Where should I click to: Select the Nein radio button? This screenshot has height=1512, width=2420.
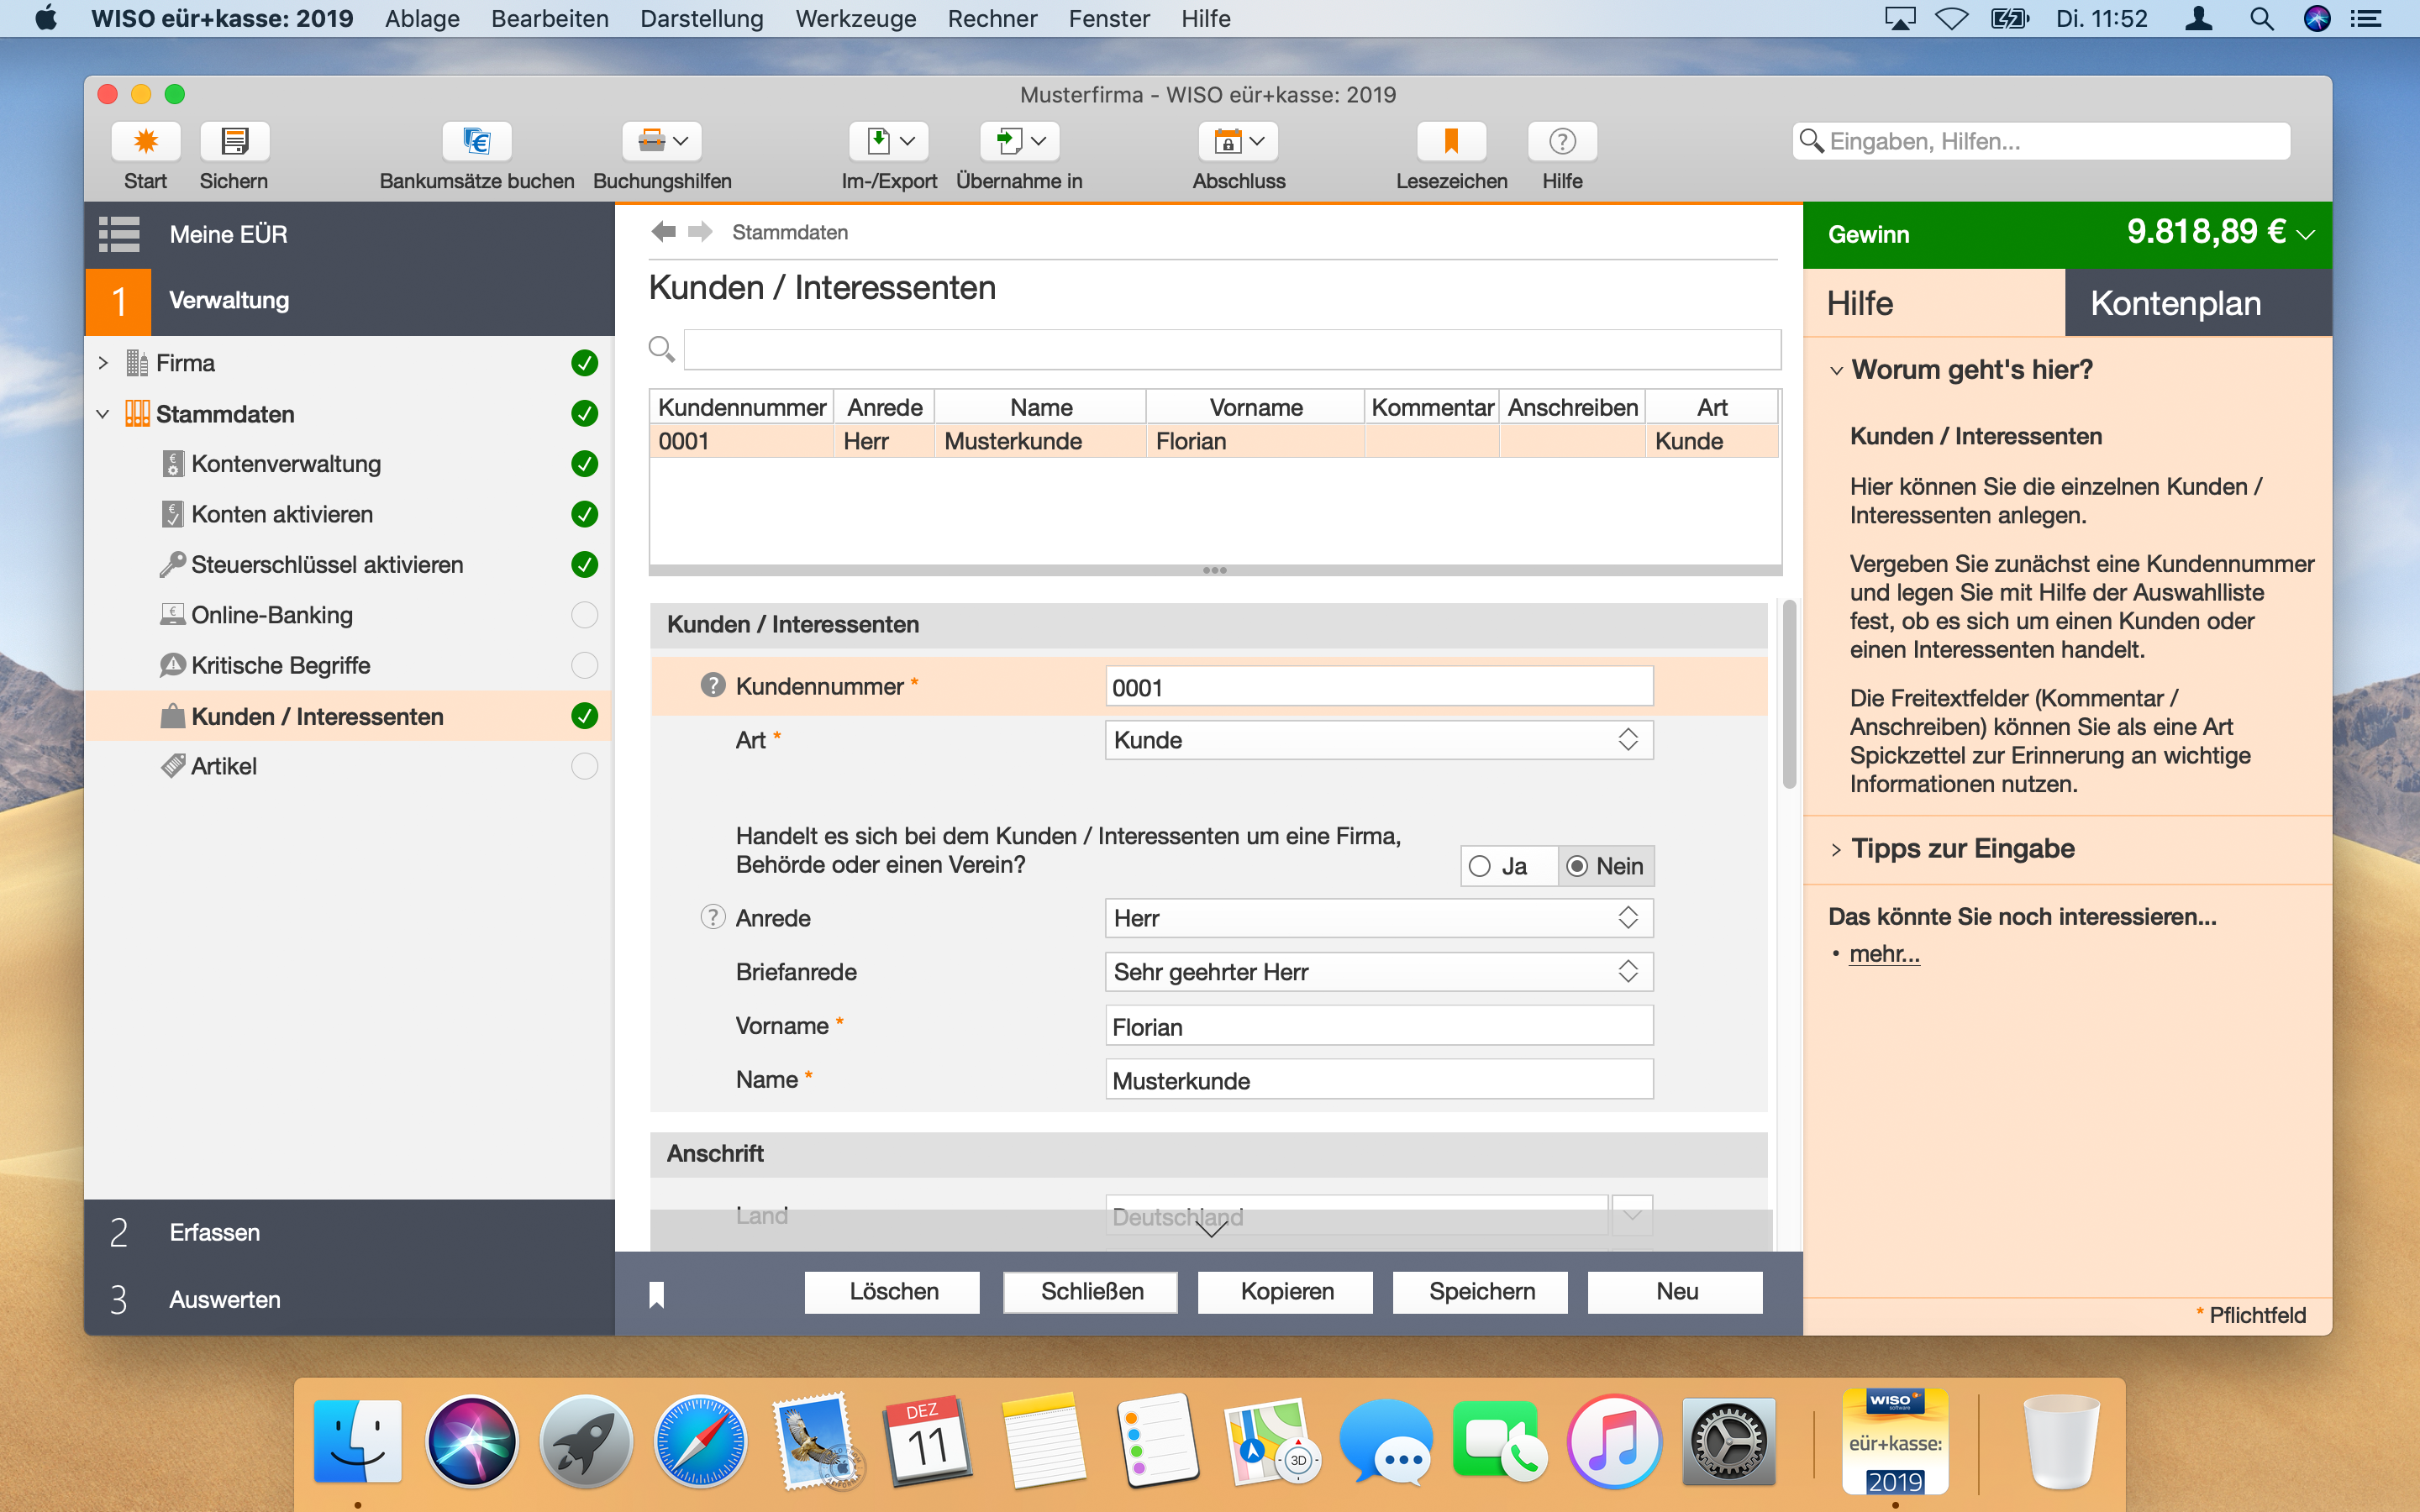(x=1577, y=866)
